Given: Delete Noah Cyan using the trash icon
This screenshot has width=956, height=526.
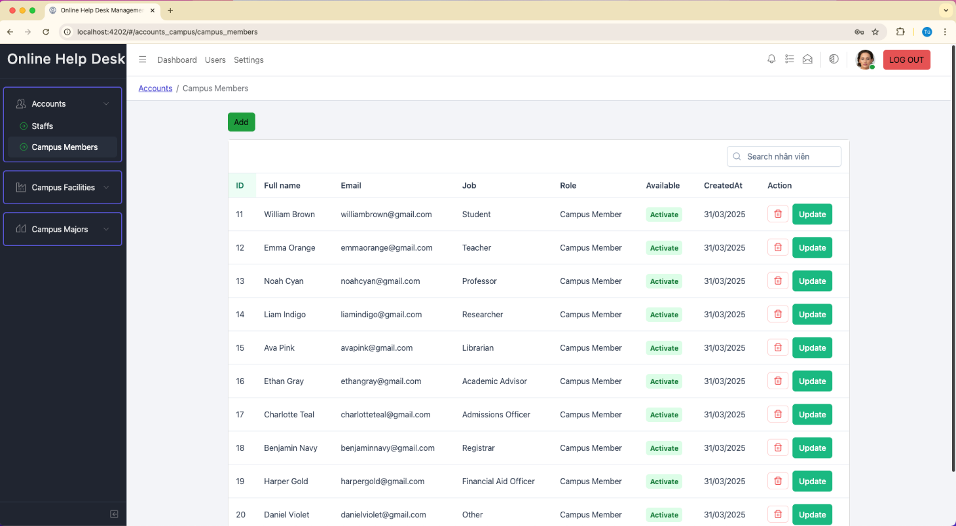Looking at the screenshot, I should point(777,281).
